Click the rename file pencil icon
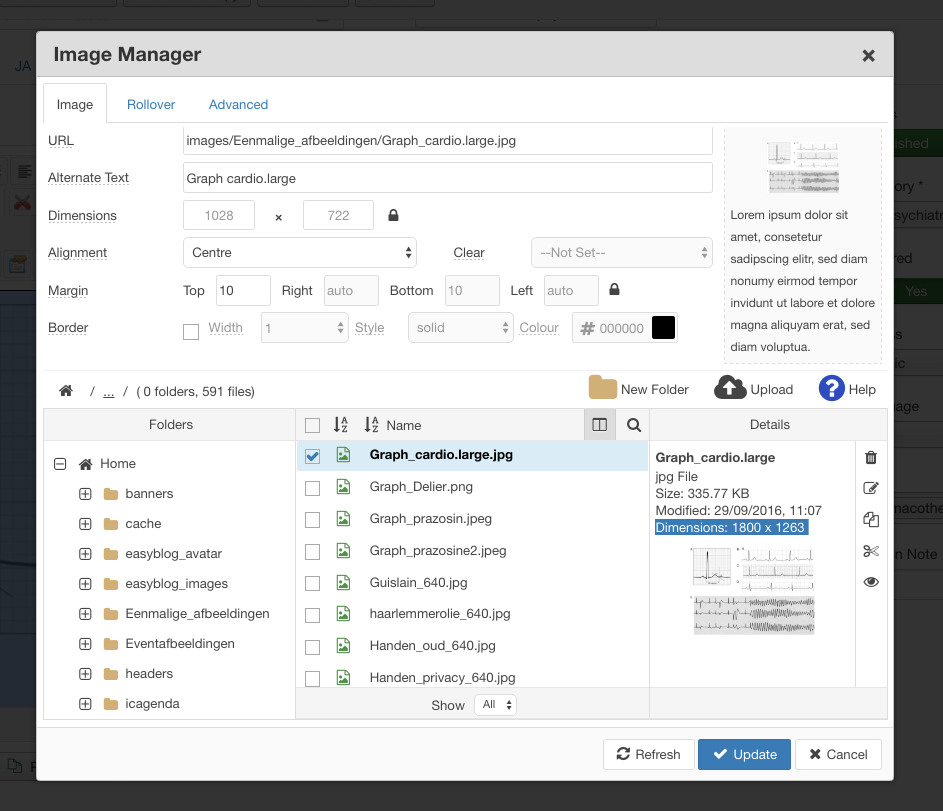 tap(870, 488)
